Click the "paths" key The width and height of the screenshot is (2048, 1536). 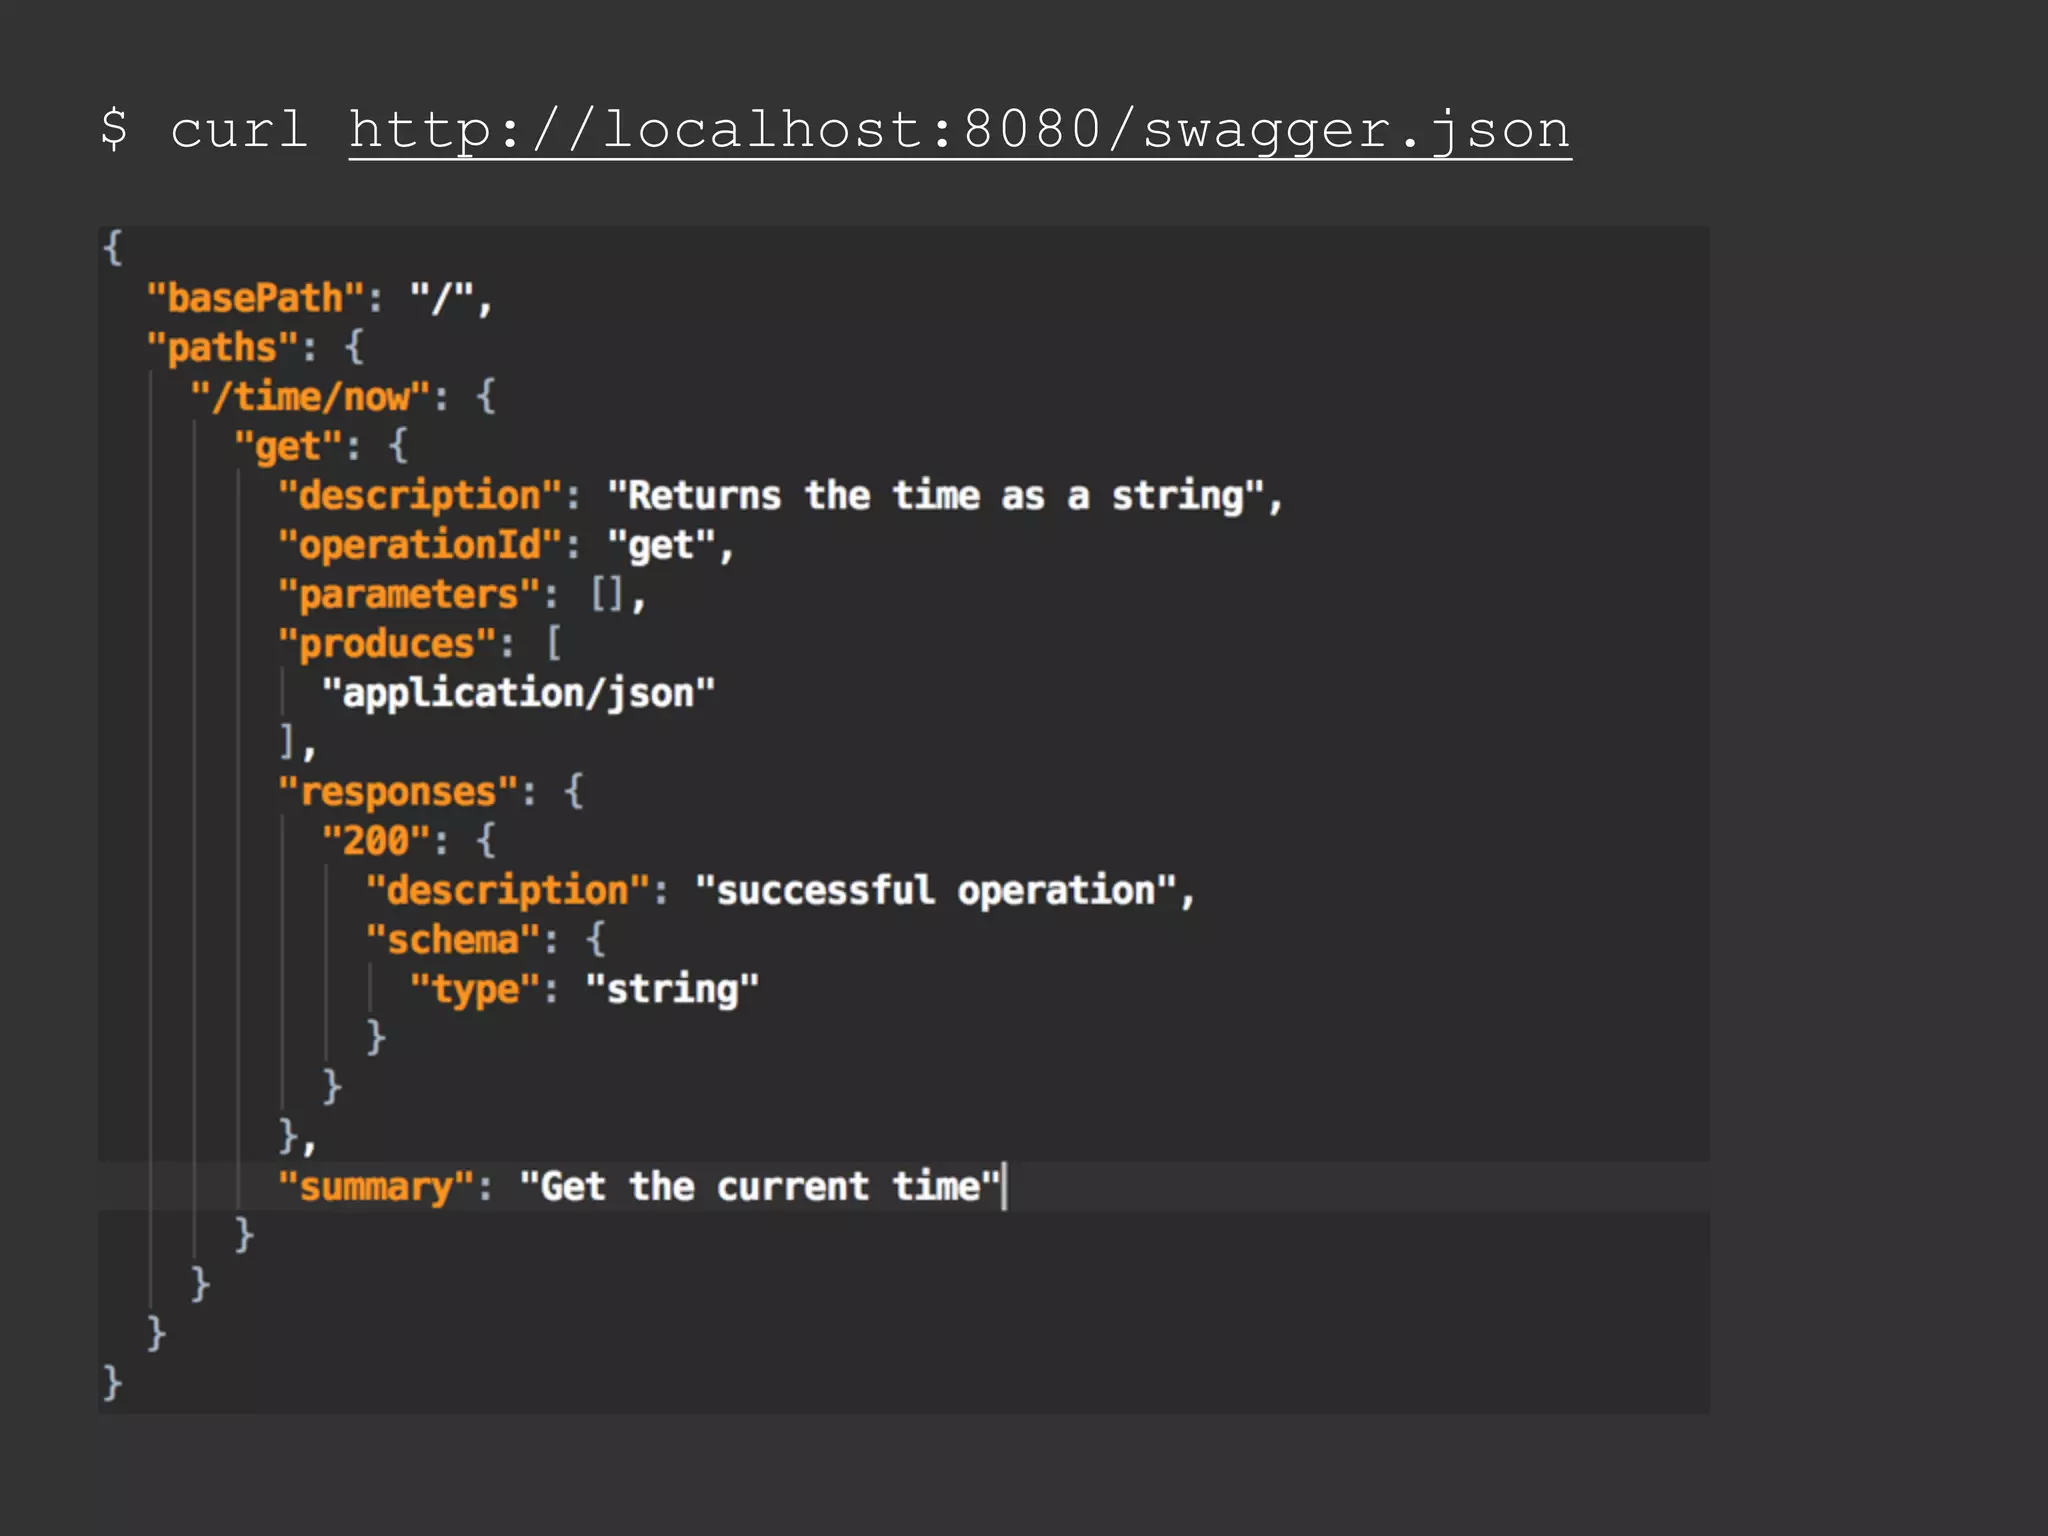tap(222, 348)
